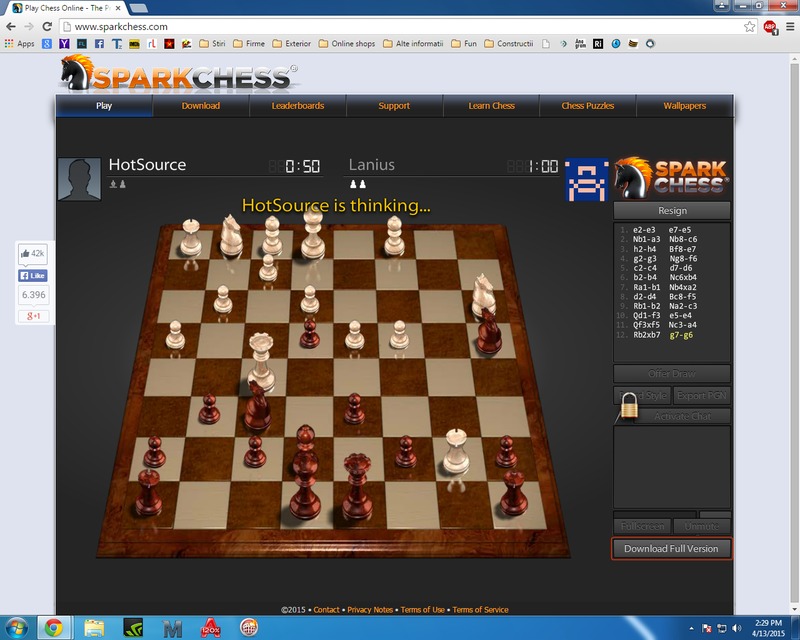Click the Activate Chat button
Screen dimensions: 800x640
(682, 416)
